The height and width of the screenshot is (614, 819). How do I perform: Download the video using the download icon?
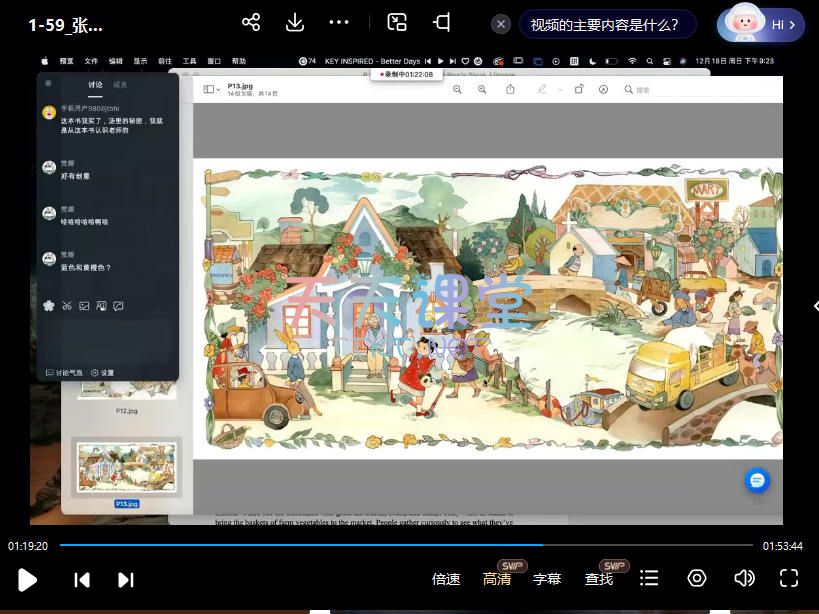pyautogui.click(x=295, y=23)
